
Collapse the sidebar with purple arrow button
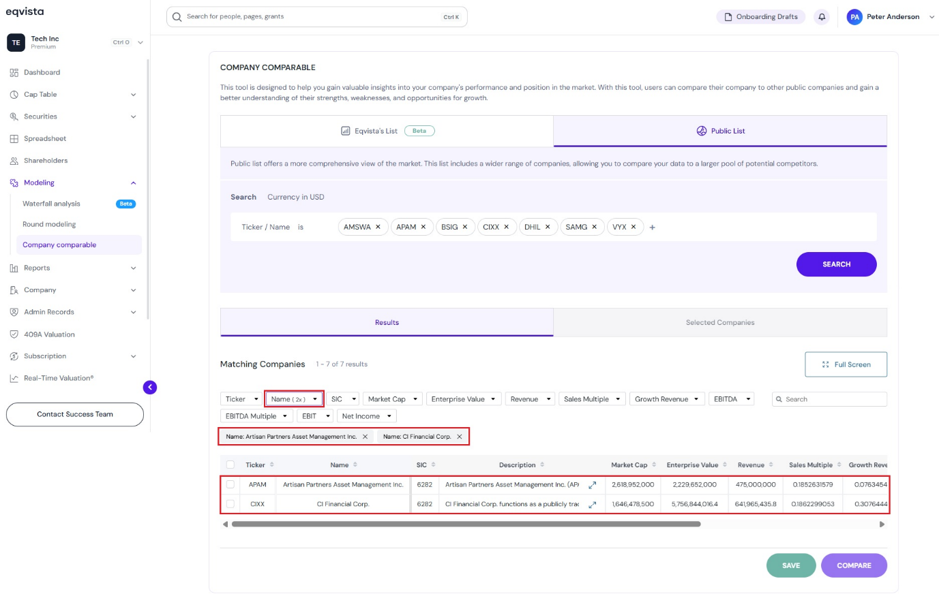click(150, 388)
